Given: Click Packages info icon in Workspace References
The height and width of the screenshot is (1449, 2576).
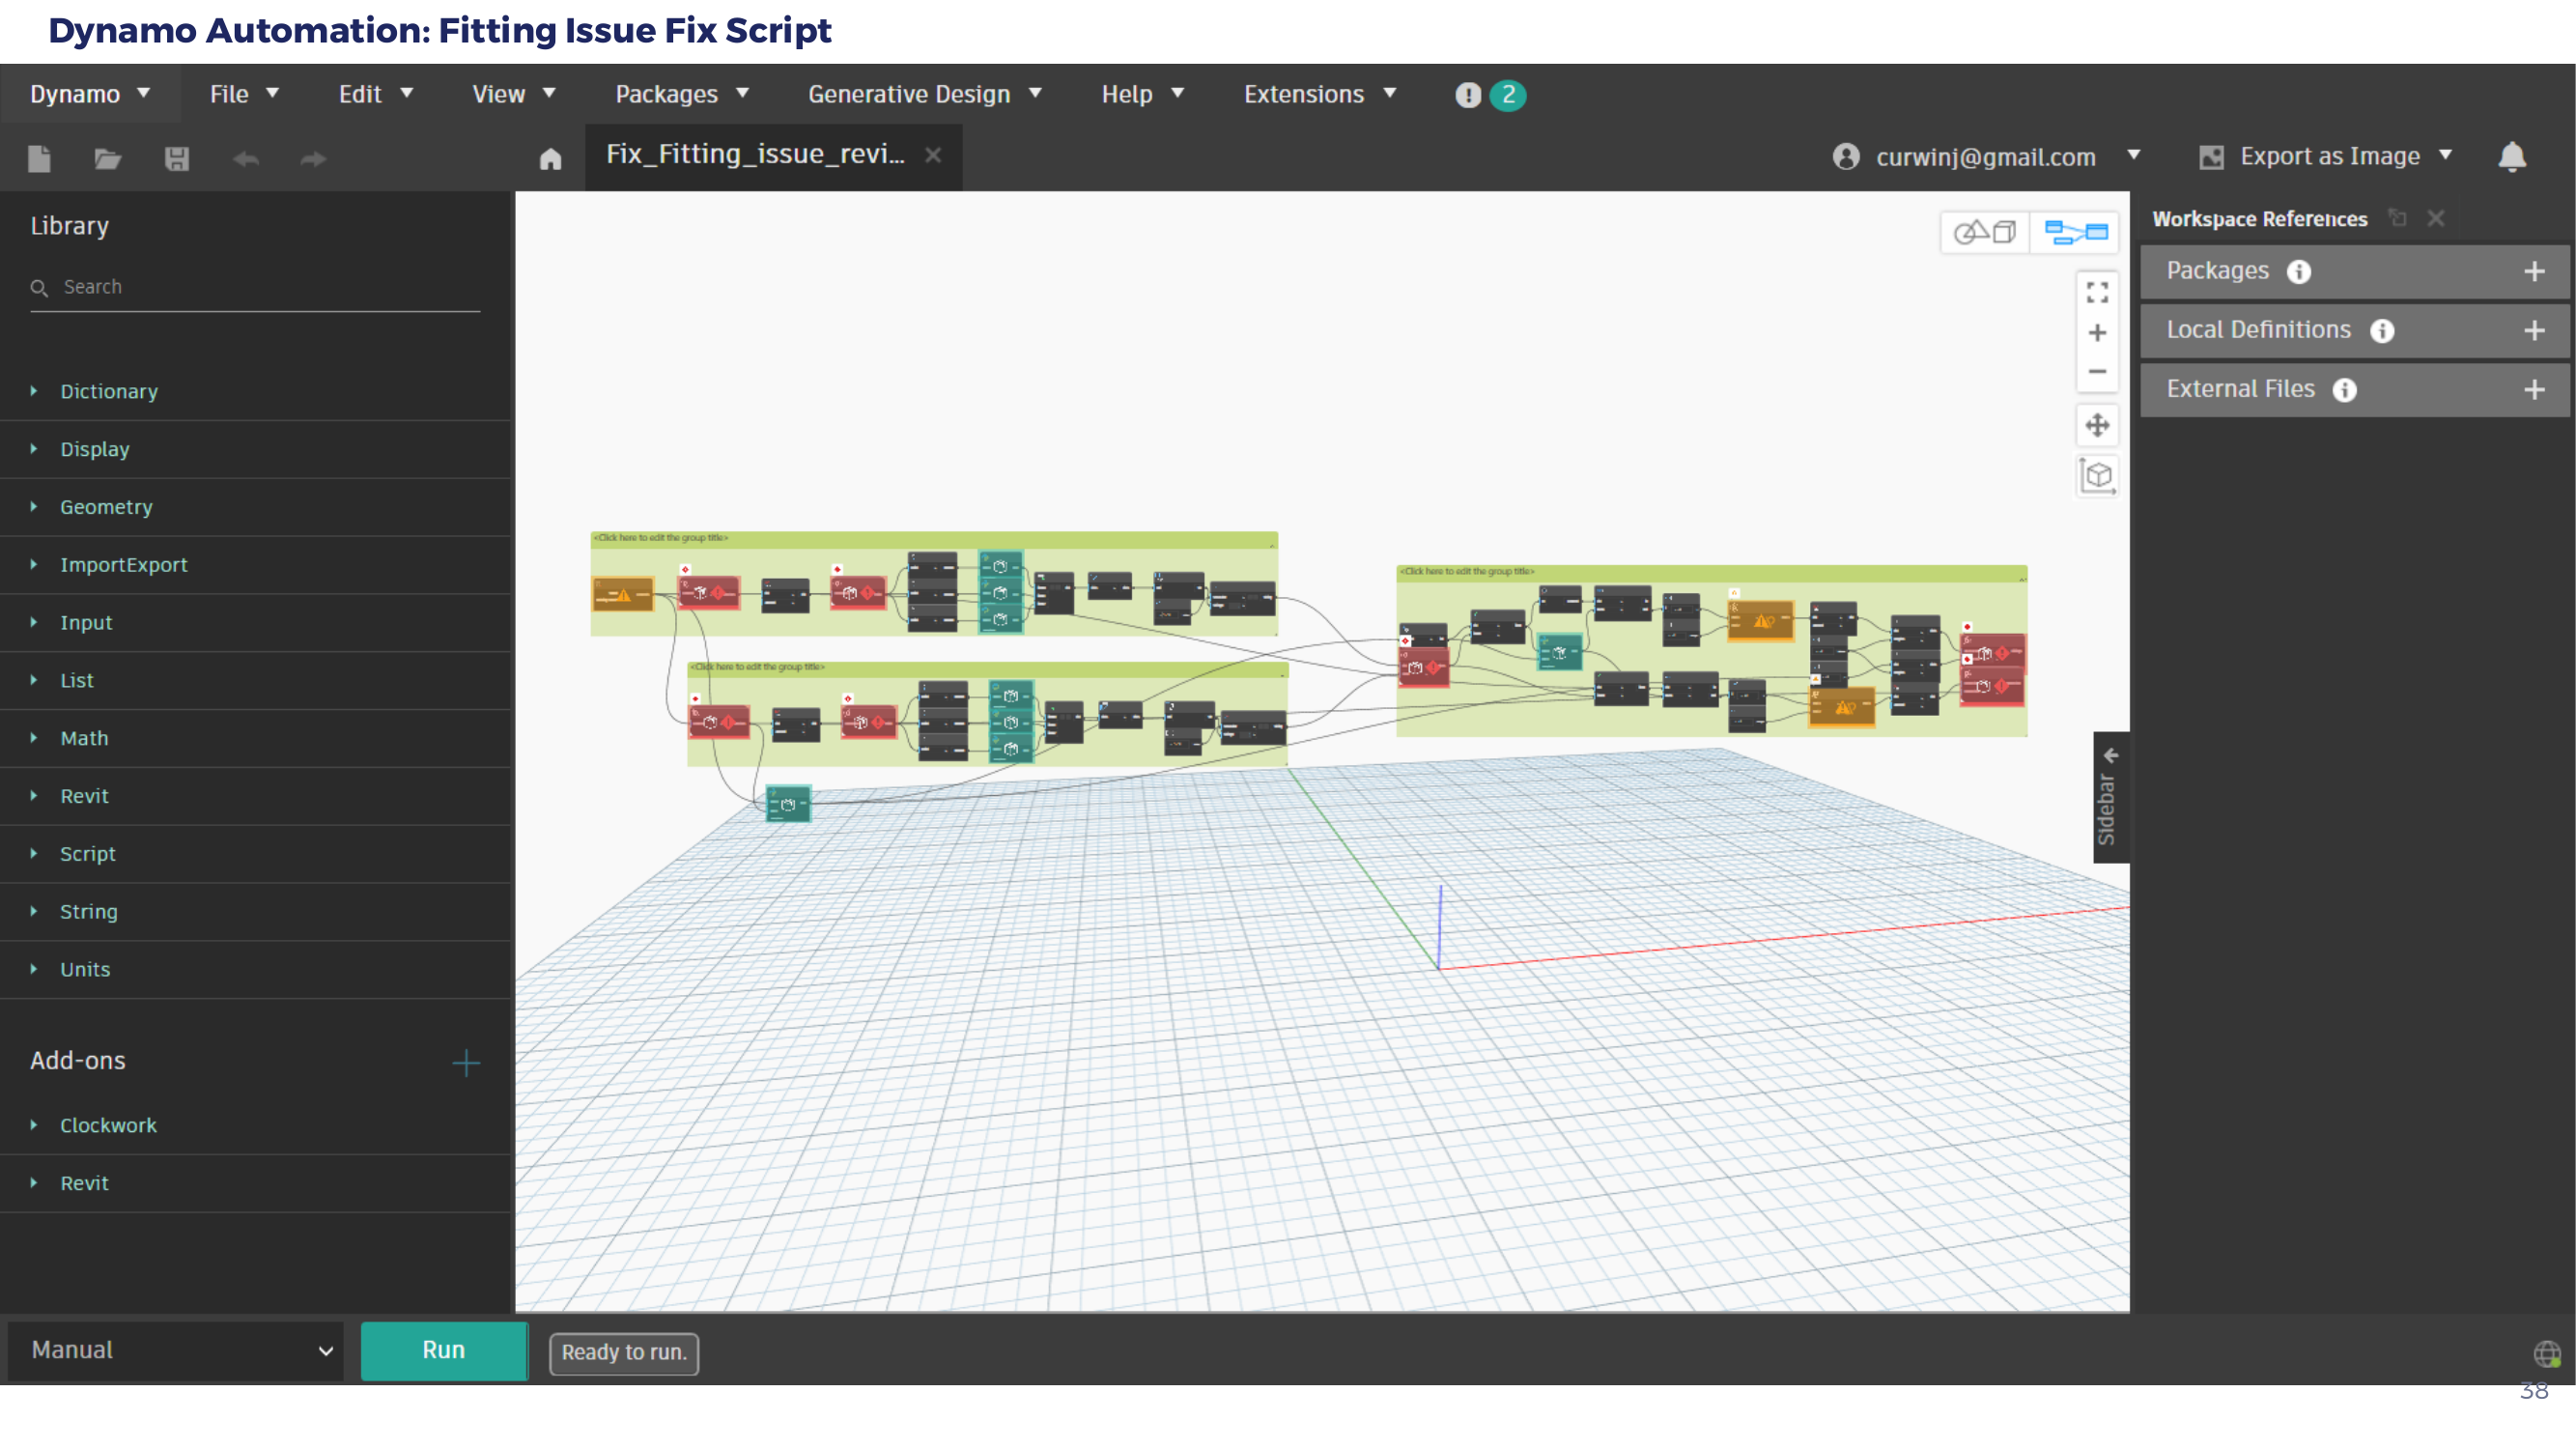Looking at the screenshot, I should [x=2299, y=272].
